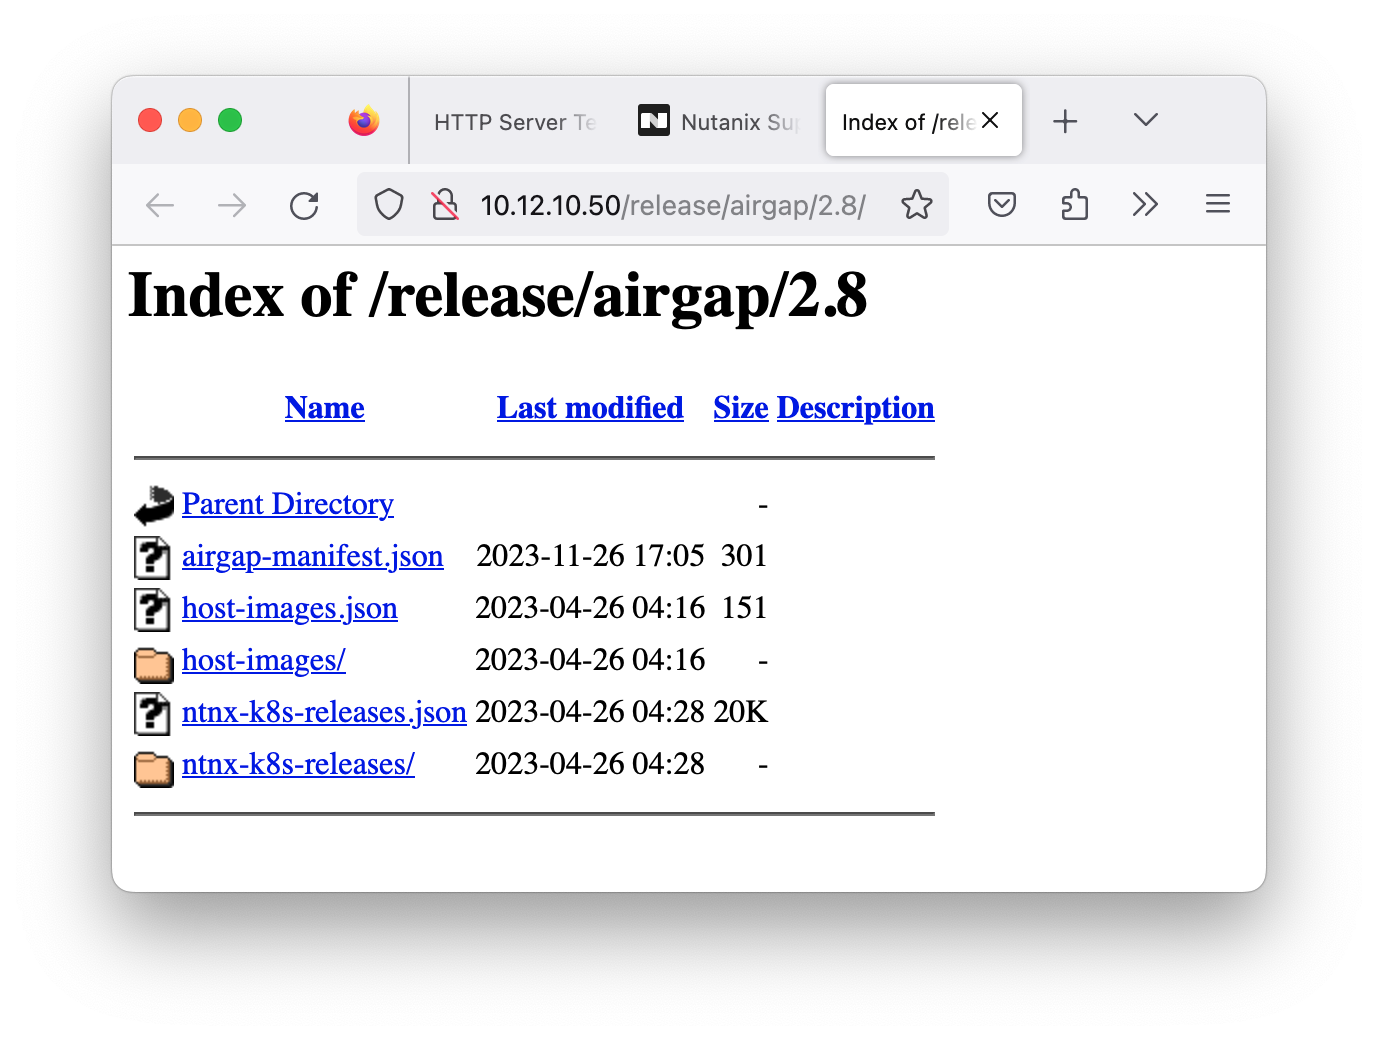Sort listing by Size
Screen dimensions: 1378x1040
click(741, 408)
